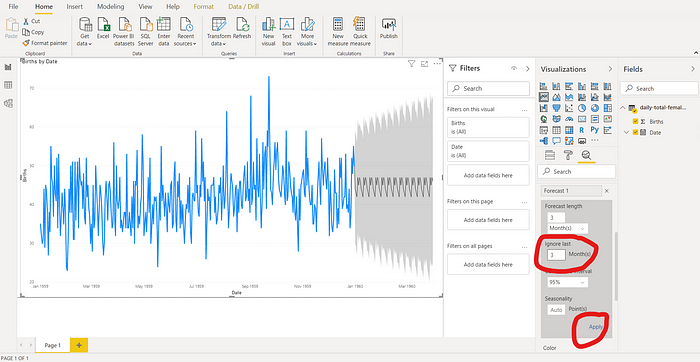Image resolution: width=700 pixels, height=362 pixels.
Task: Click the visual's filter funnel icon
Action: pos(412,64)
